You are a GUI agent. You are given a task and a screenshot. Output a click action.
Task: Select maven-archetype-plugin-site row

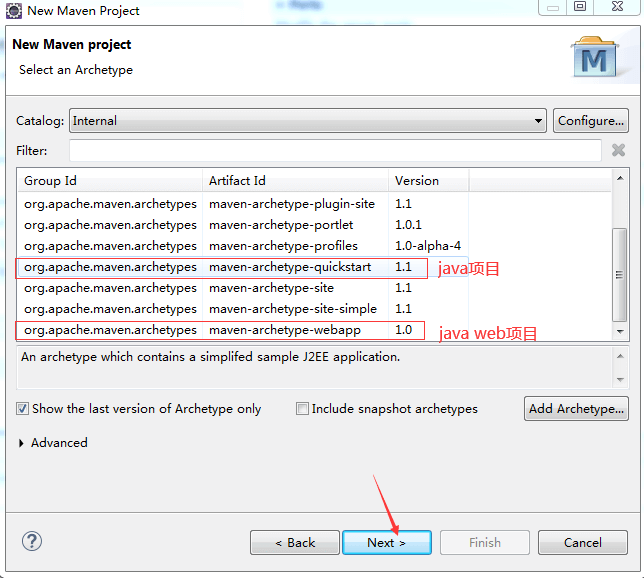pyautogui.click(x=242, y=204)
